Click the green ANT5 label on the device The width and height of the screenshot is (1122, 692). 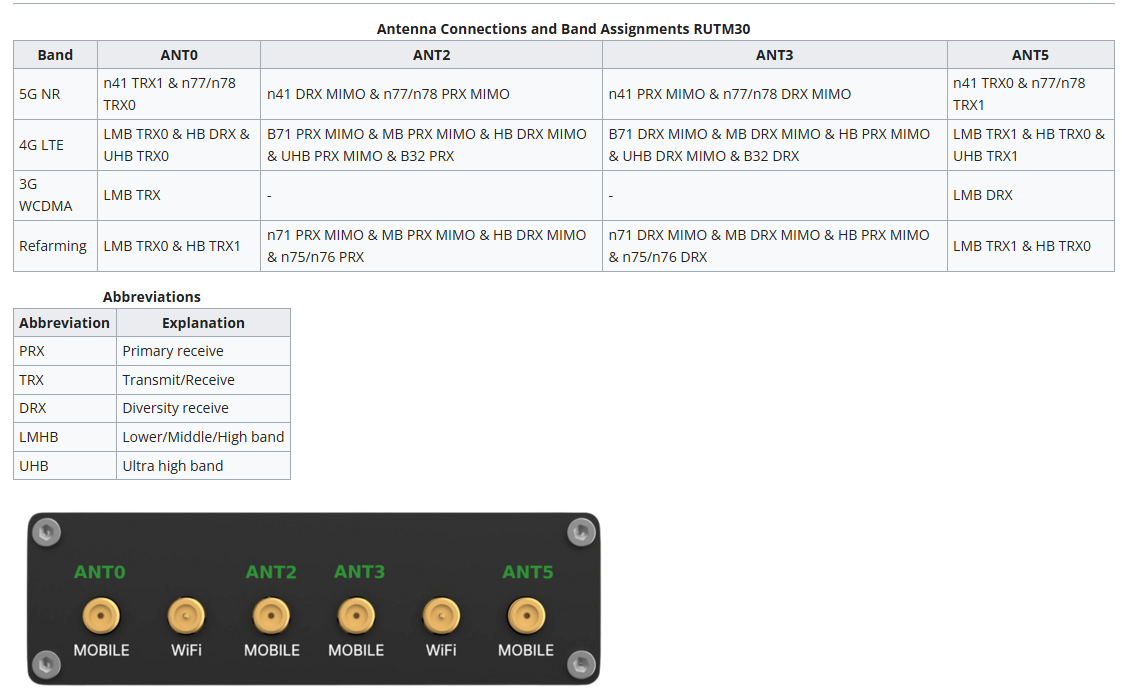(527, 573)
